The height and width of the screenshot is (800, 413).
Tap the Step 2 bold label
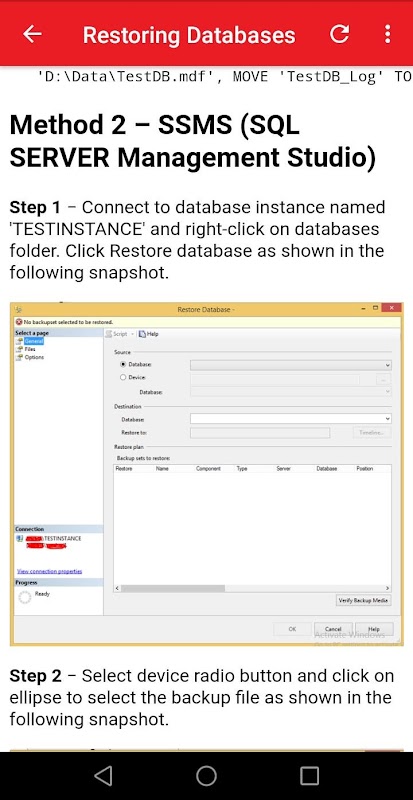coord(35,676)
